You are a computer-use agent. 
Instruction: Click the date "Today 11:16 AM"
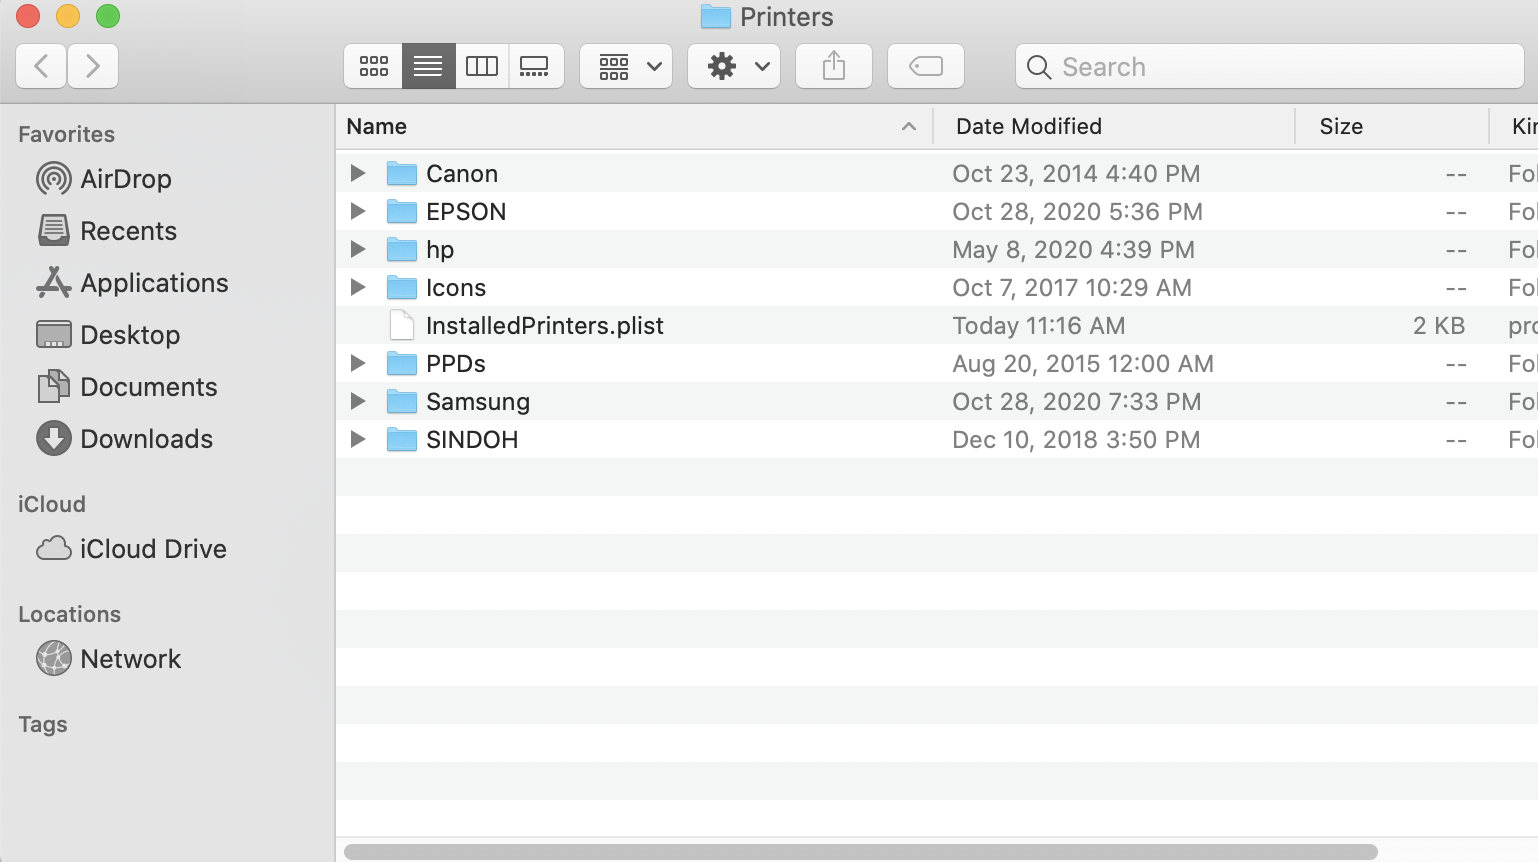[1039, 326]
